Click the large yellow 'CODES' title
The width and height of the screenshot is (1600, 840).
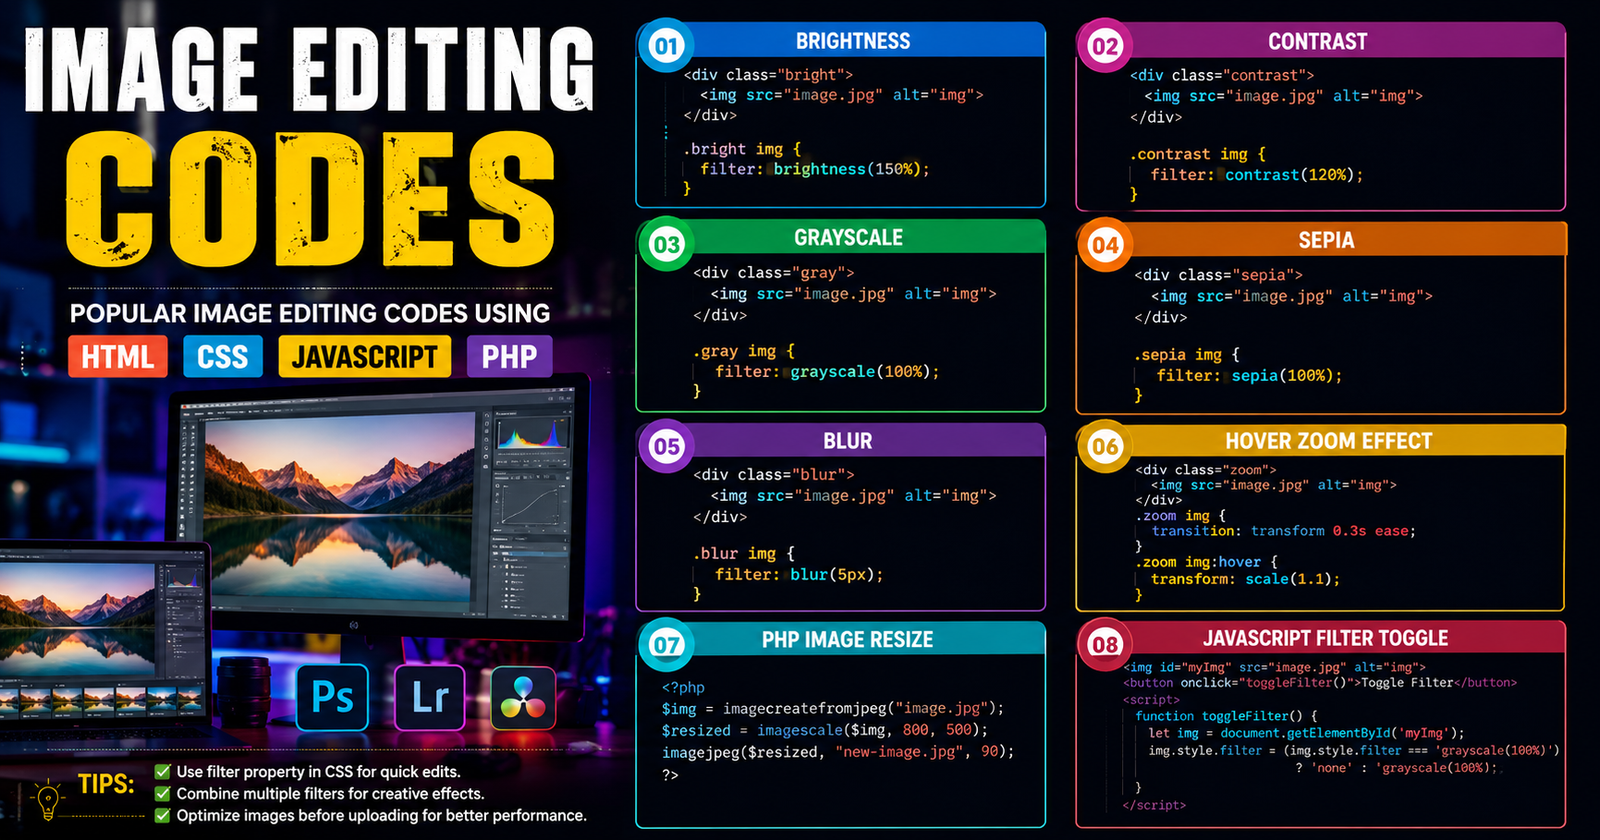(x=310, y=198)
